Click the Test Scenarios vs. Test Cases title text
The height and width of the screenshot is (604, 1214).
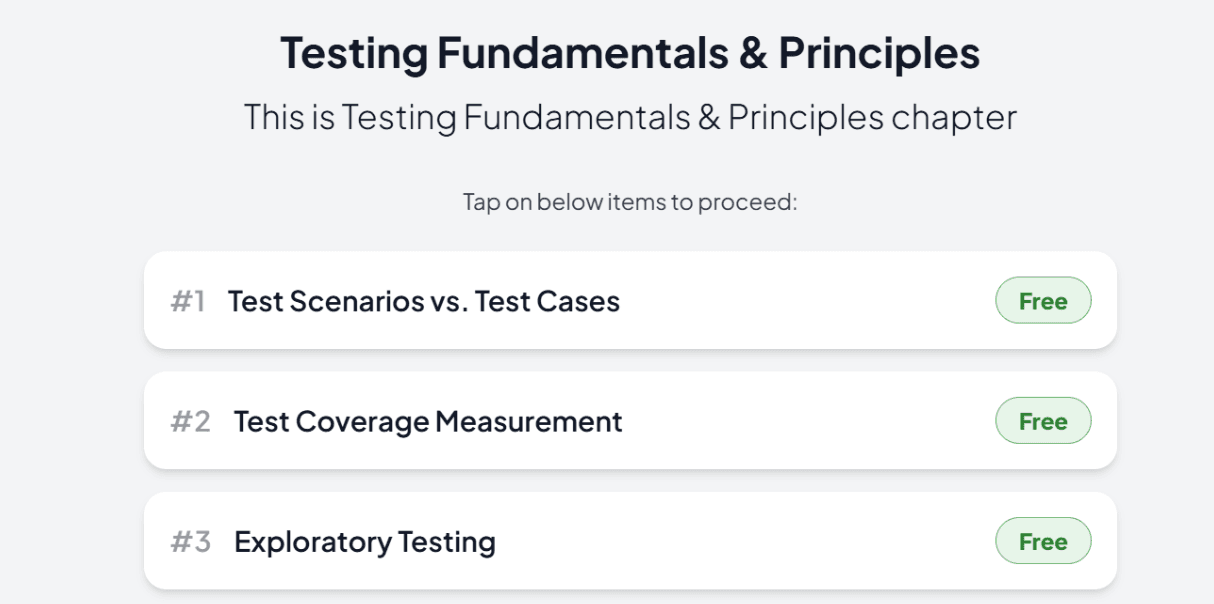[x=421, y=300]
